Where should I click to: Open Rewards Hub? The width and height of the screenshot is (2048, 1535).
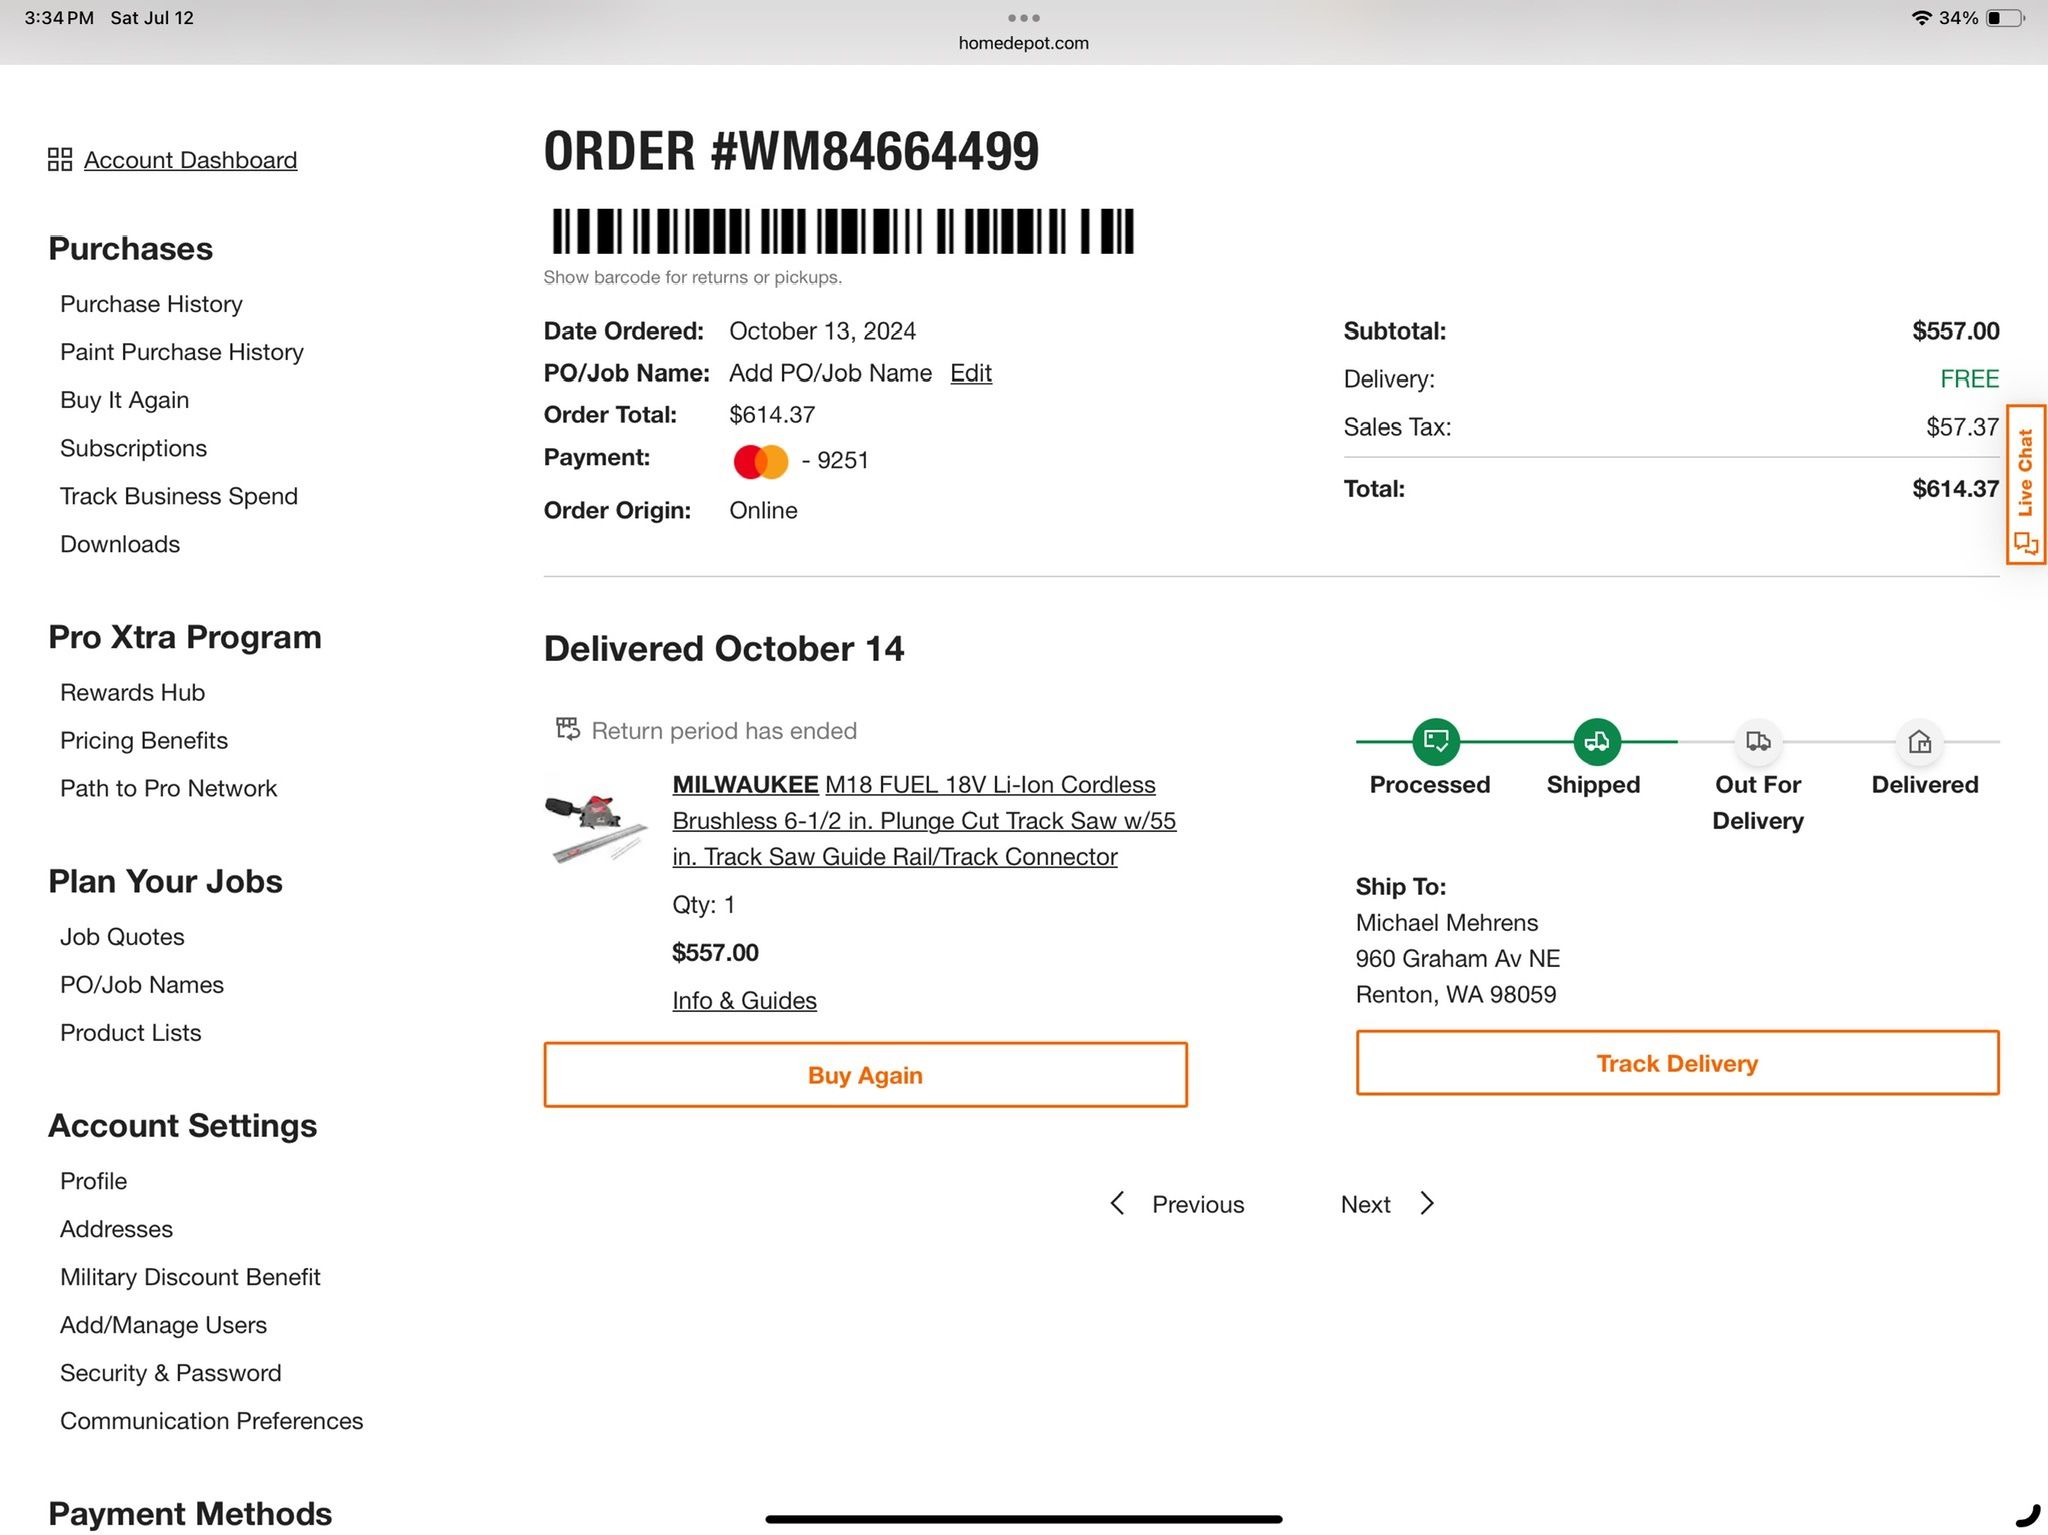(132, 692)
